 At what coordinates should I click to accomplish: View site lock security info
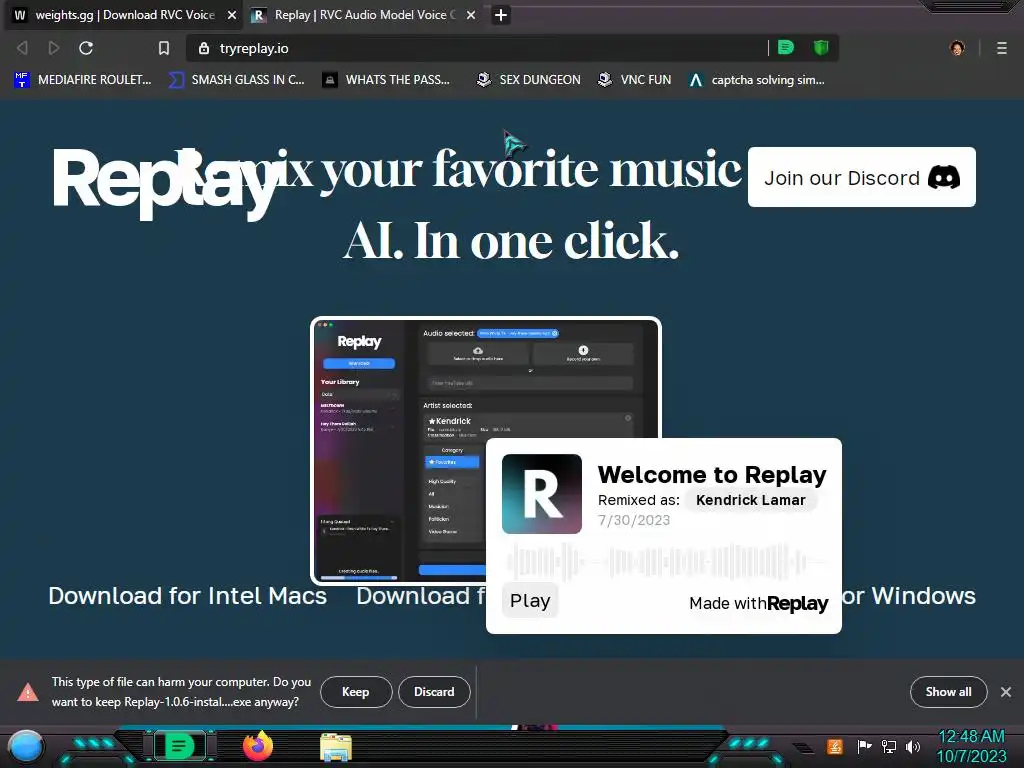(x=204, y=48)
